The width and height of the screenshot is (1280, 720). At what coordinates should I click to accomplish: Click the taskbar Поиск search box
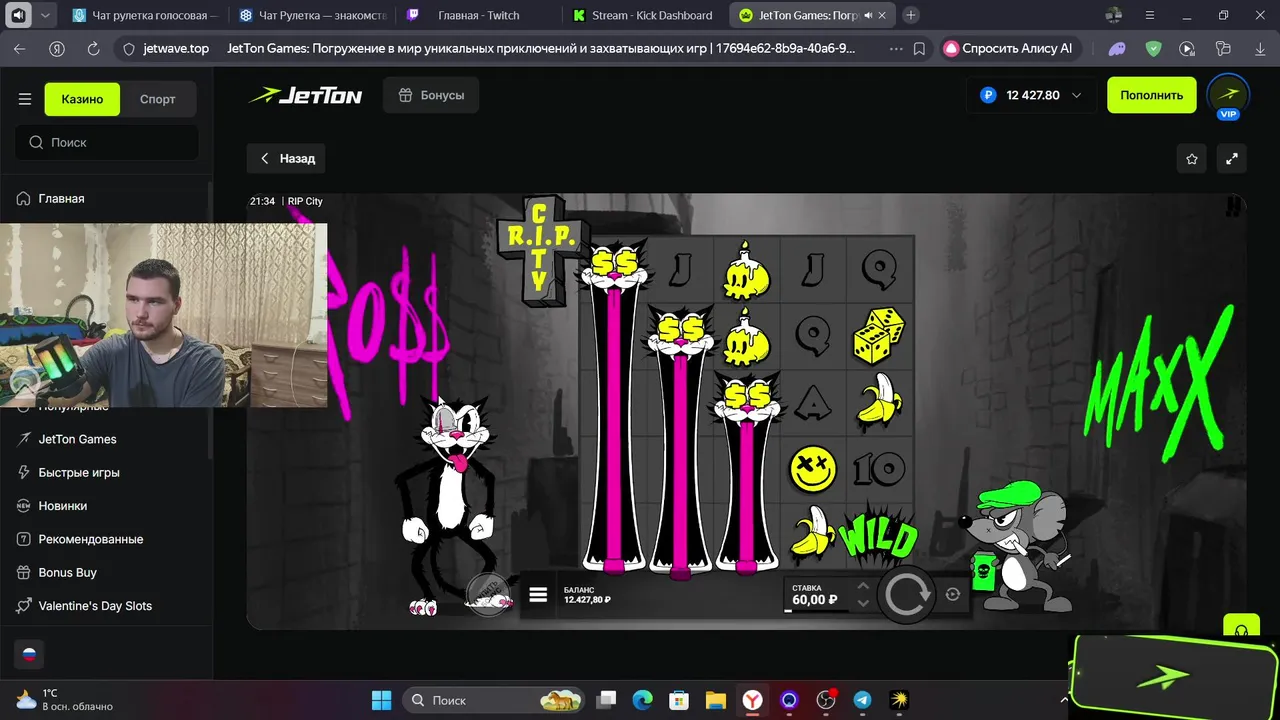point(494,700)
